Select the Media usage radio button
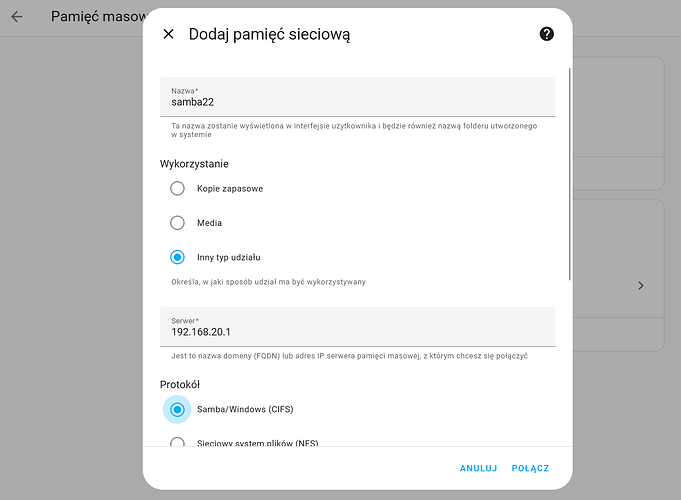681x500 pixels. click(177, 223)
